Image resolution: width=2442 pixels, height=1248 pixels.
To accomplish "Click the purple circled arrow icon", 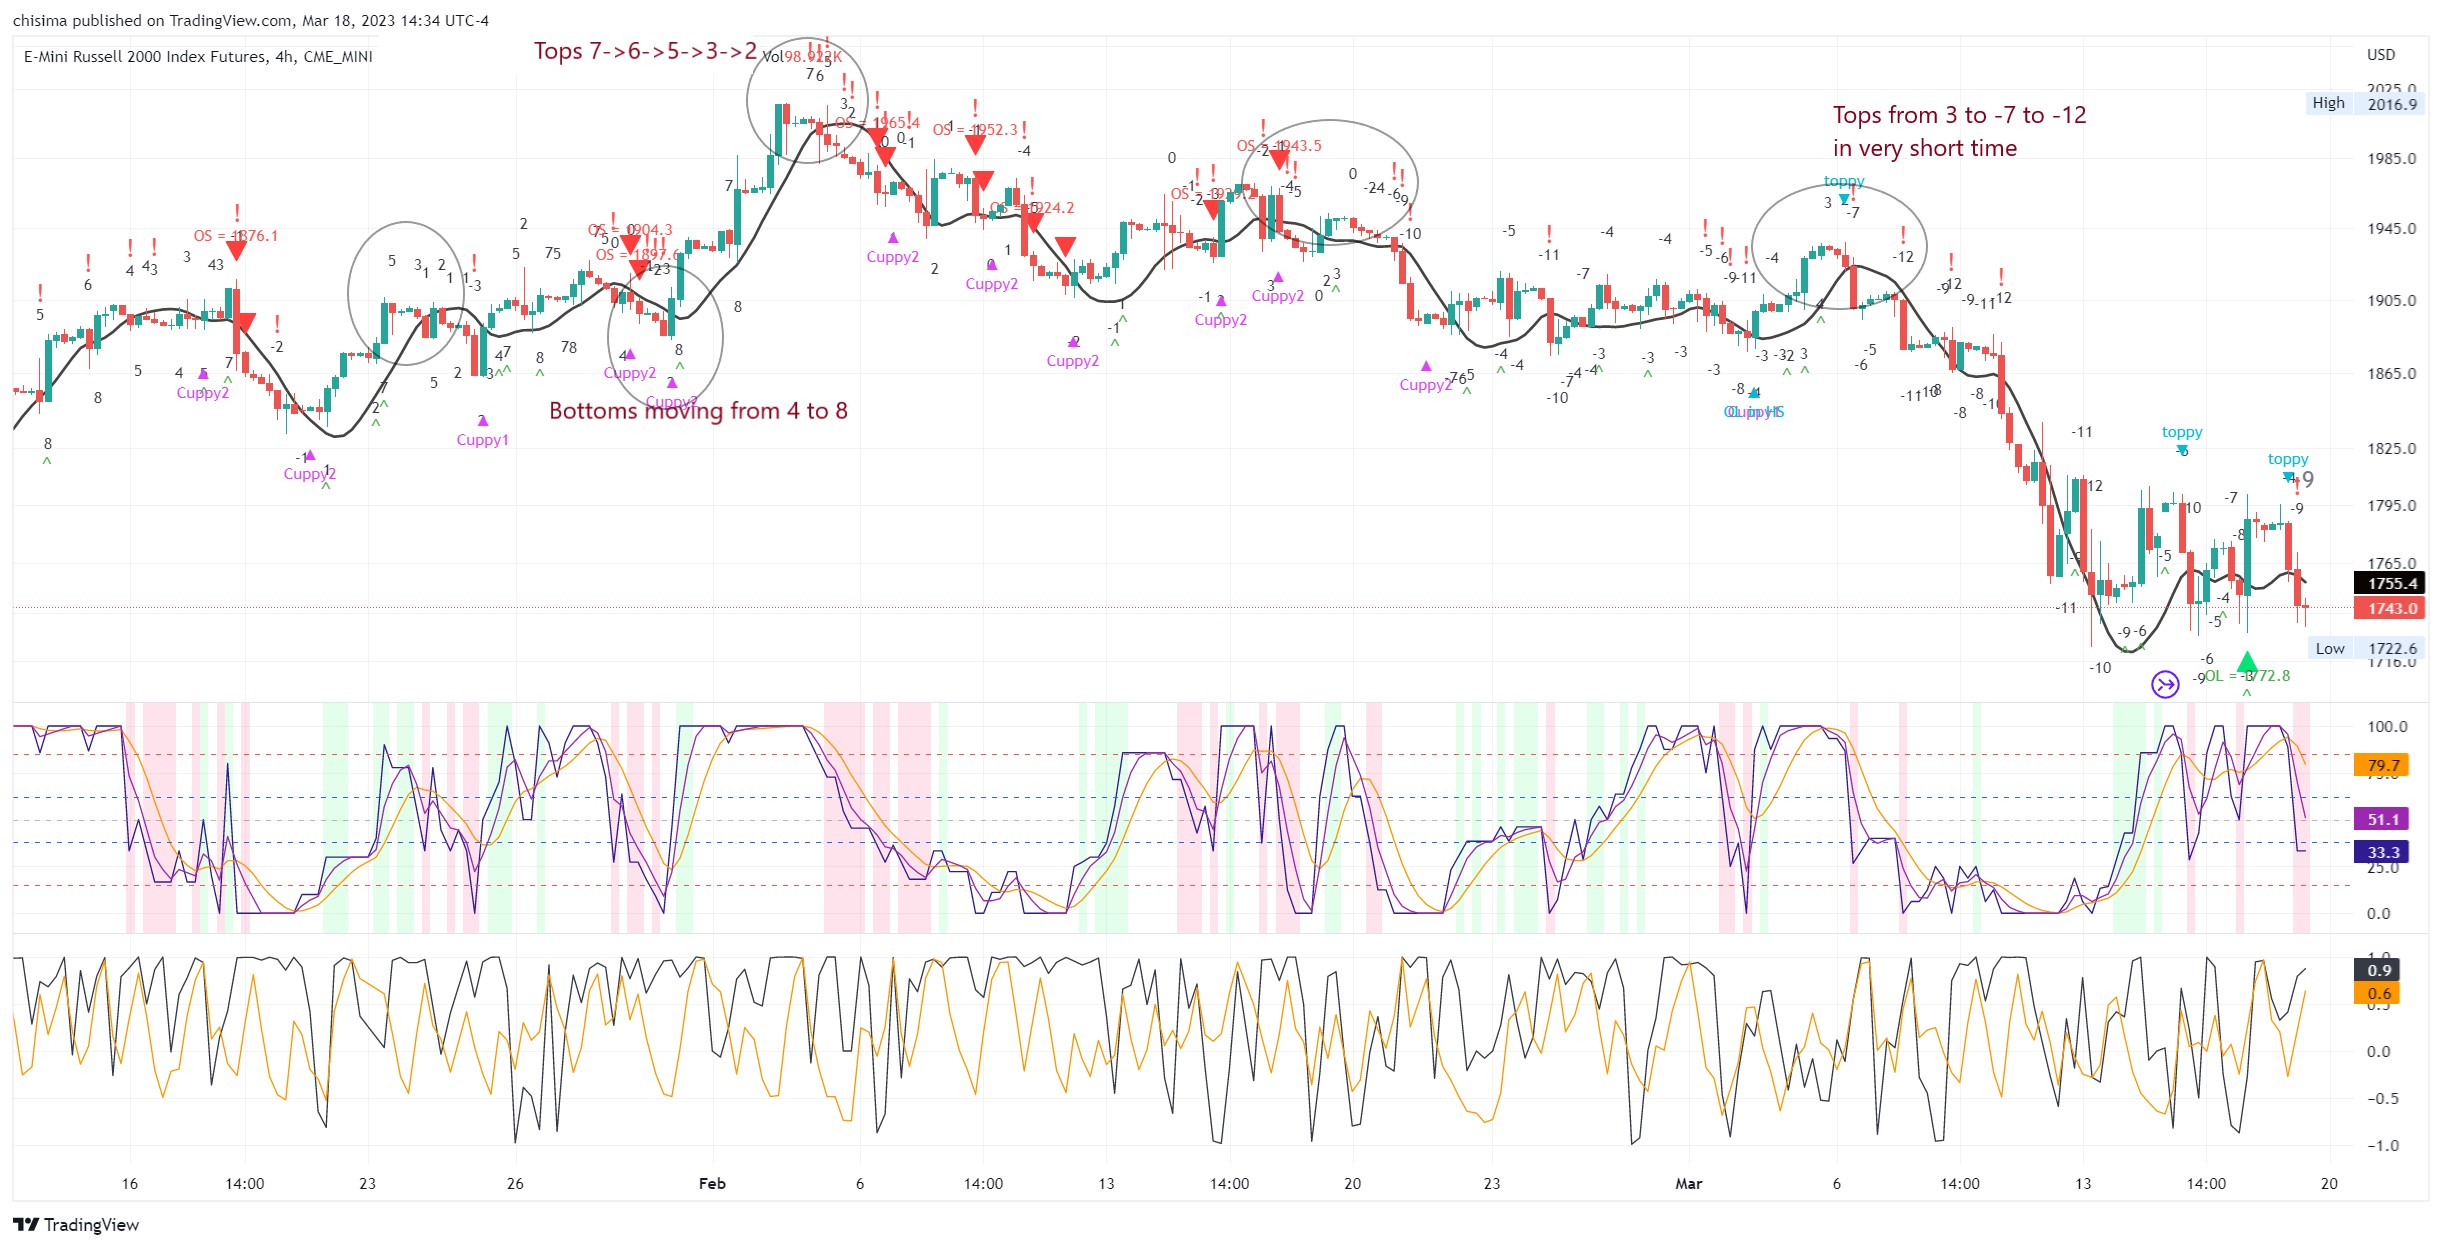I will click(2165, 684).
